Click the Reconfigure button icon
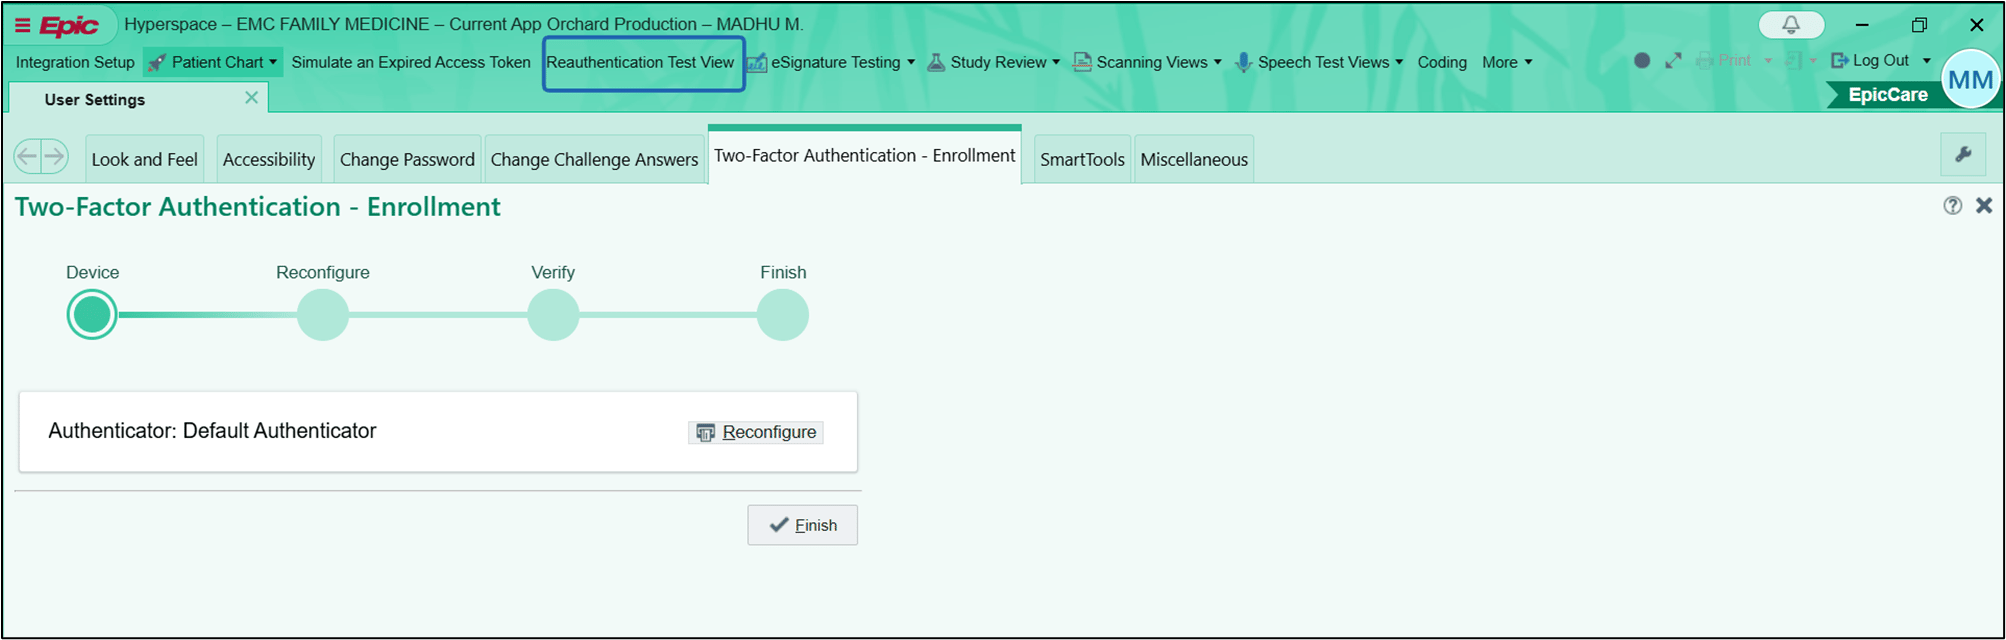The image size is (2006, 640). point(705,432)
